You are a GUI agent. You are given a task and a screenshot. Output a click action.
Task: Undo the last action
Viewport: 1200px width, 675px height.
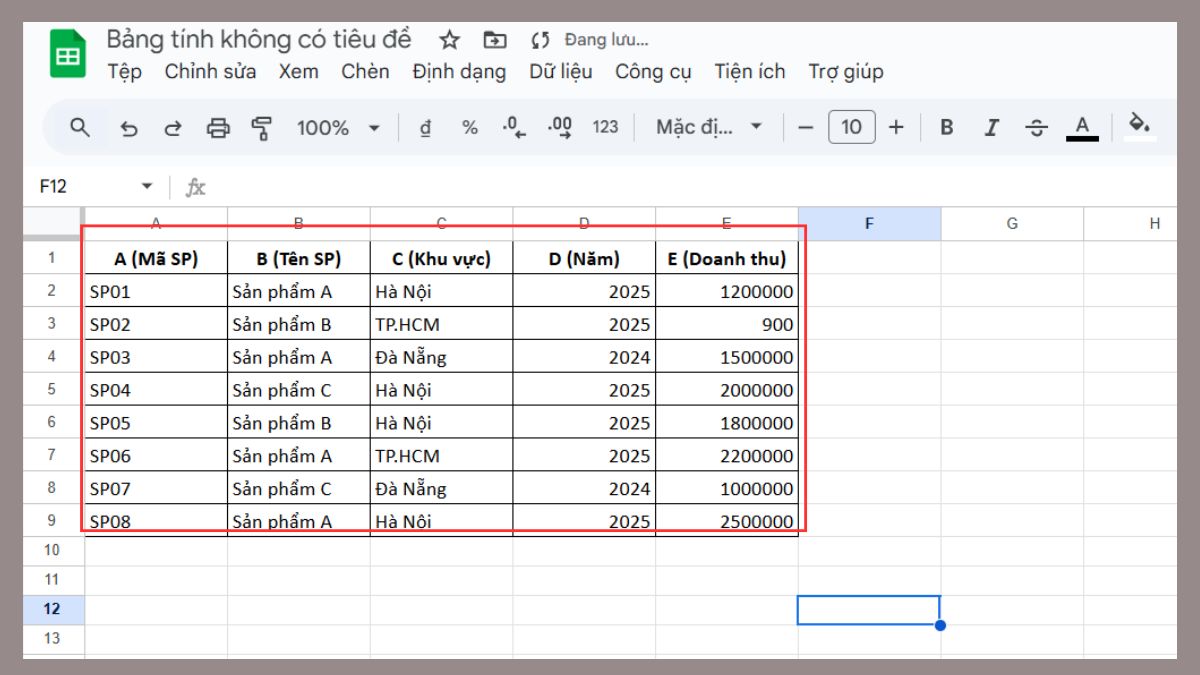[x=128, y=128]
